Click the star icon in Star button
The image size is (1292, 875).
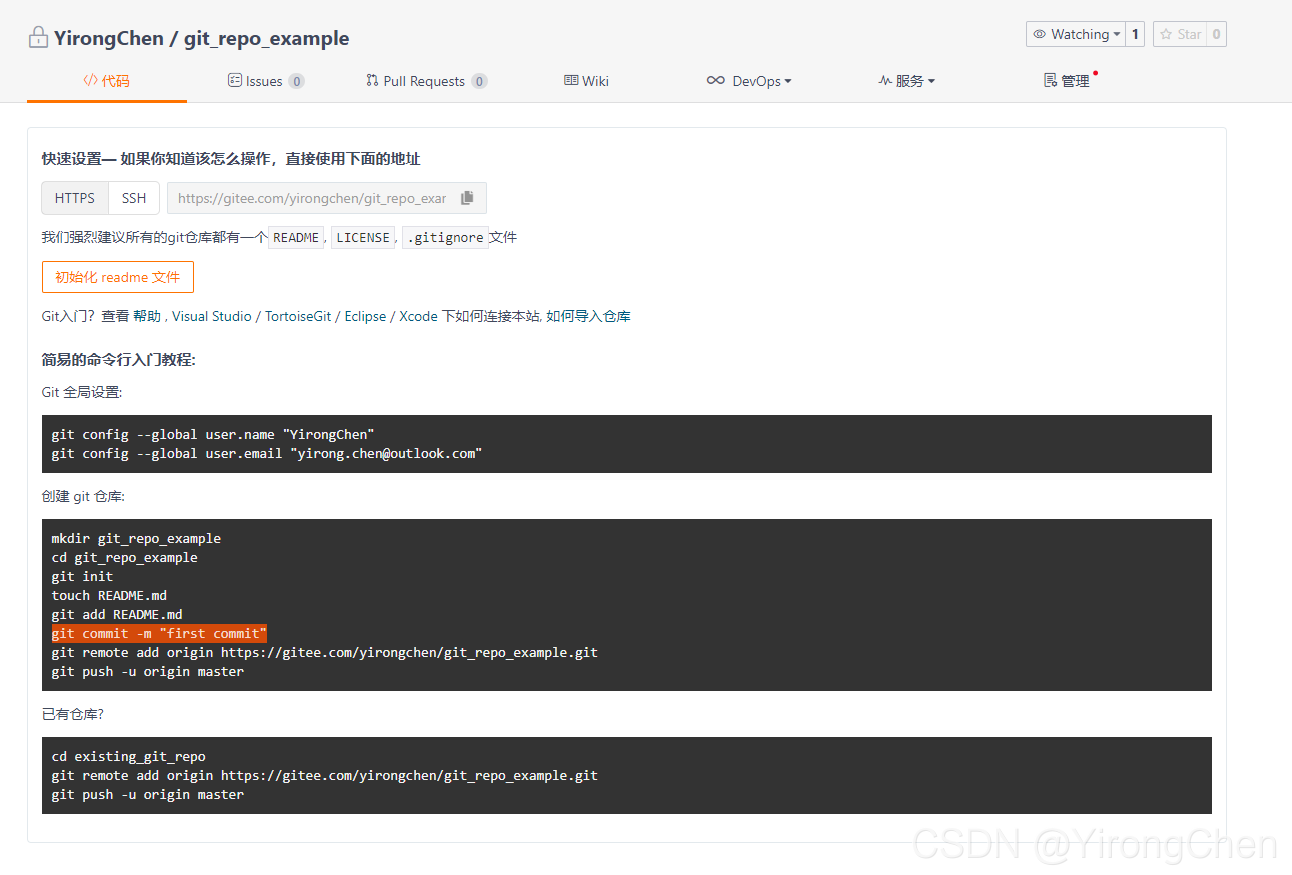coord(1166,34)
